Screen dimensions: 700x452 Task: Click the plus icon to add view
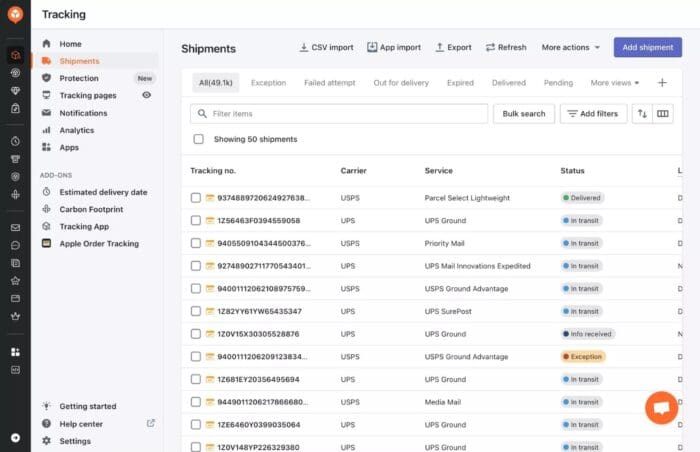662,83
